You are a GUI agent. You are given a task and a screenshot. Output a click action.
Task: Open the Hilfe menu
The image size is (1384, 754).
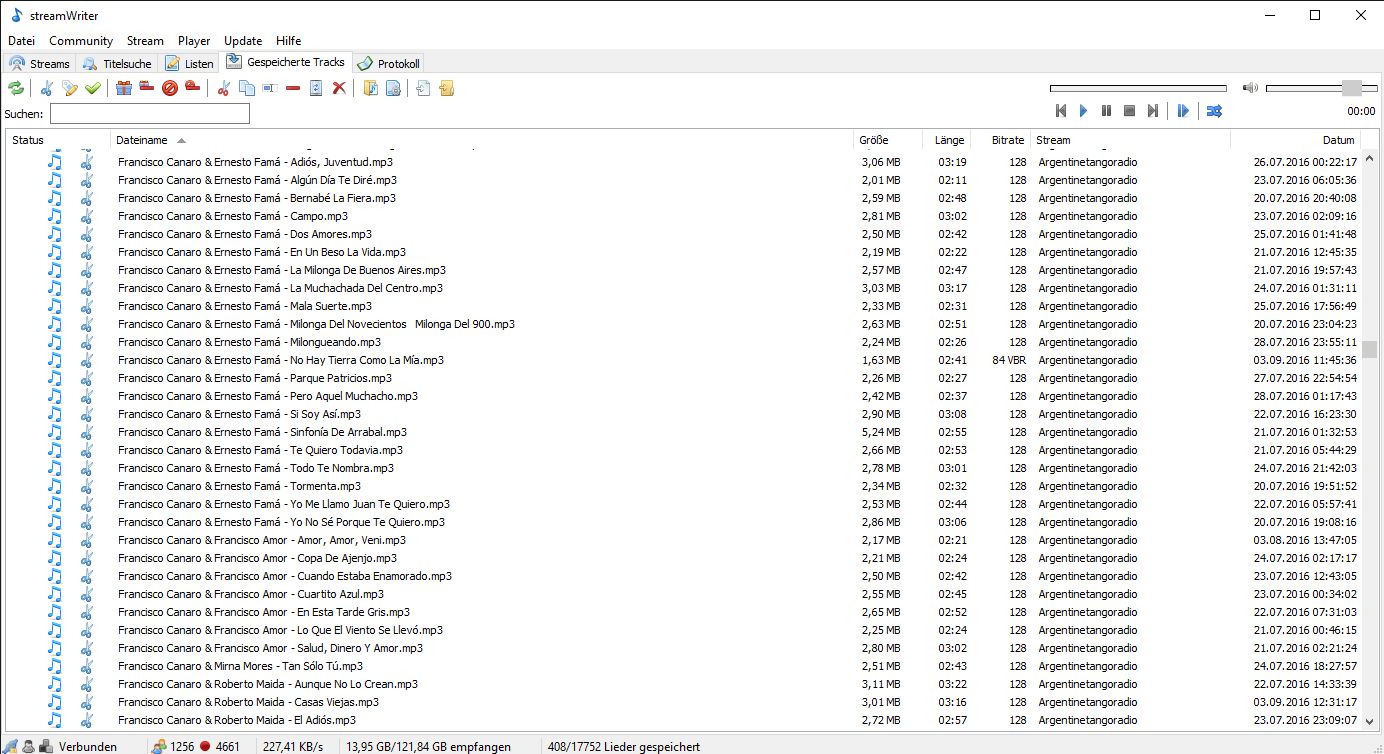[x=288, y=41]
